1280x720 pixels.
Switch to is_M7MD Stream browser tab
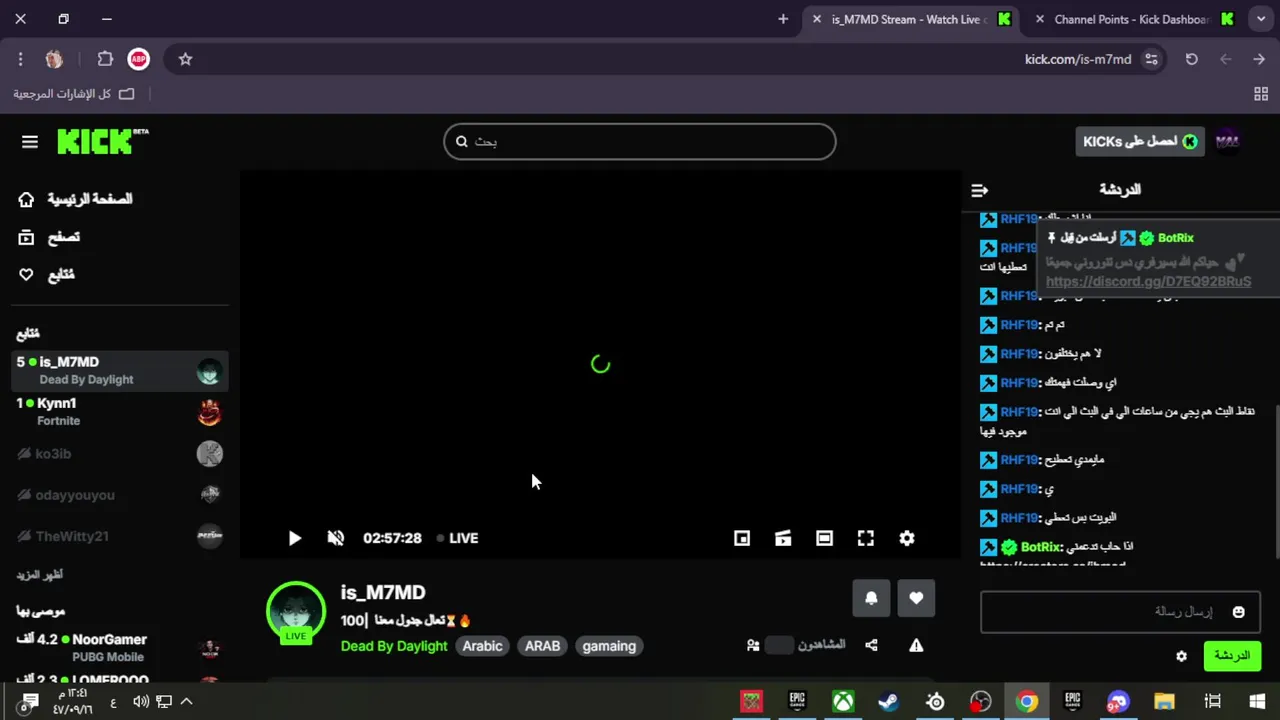[912, 19]
